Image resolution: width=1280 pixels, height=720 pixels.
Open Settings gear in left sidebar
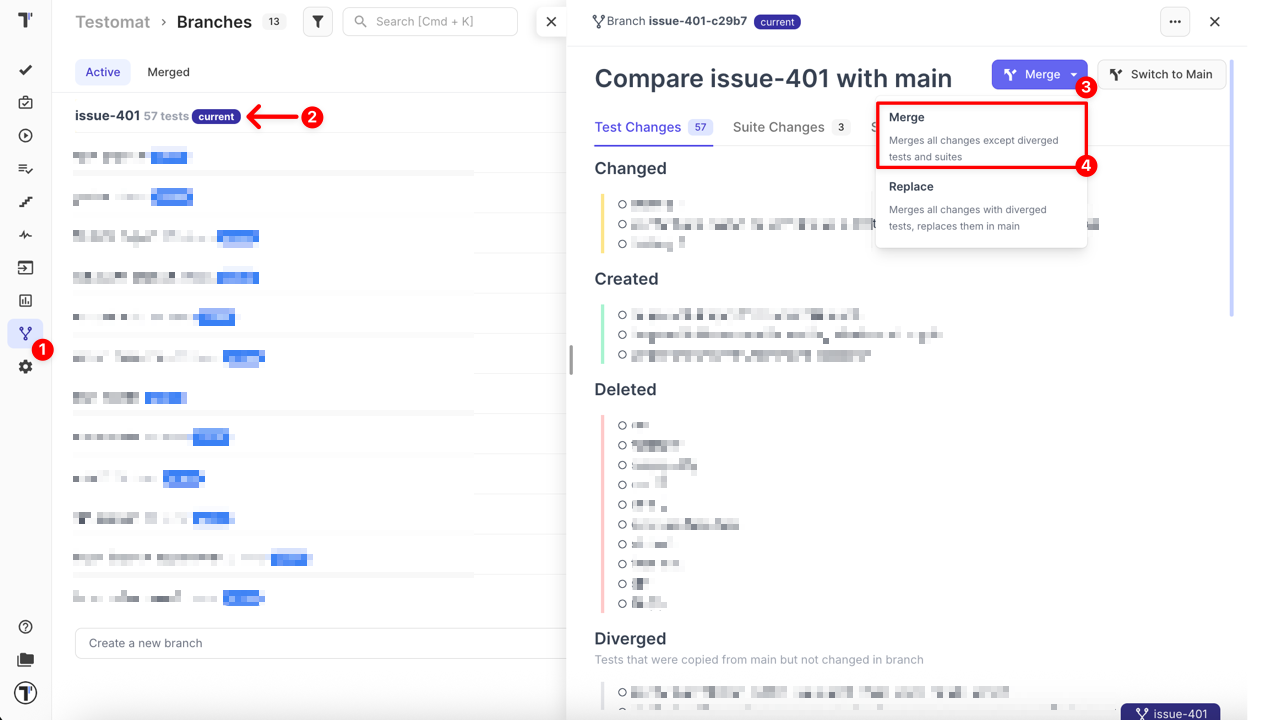click(x=26, y=367)
